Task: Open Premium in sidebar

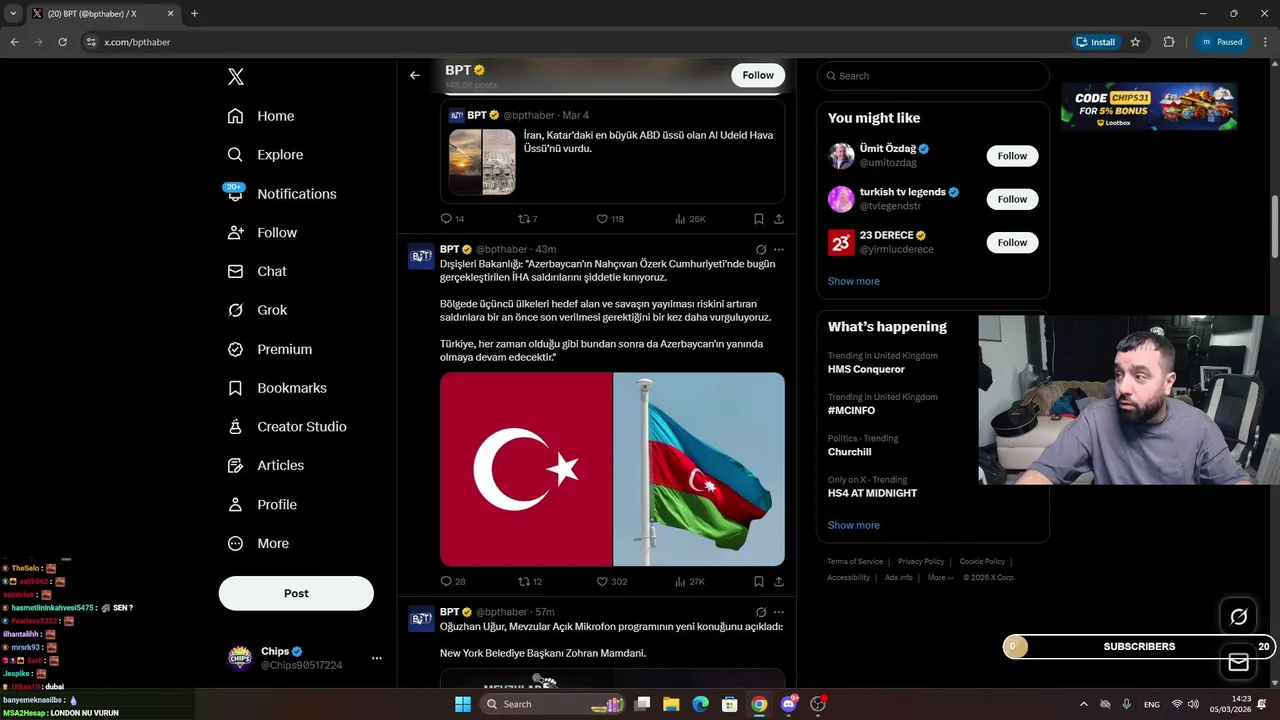Action: coord(270,349)
